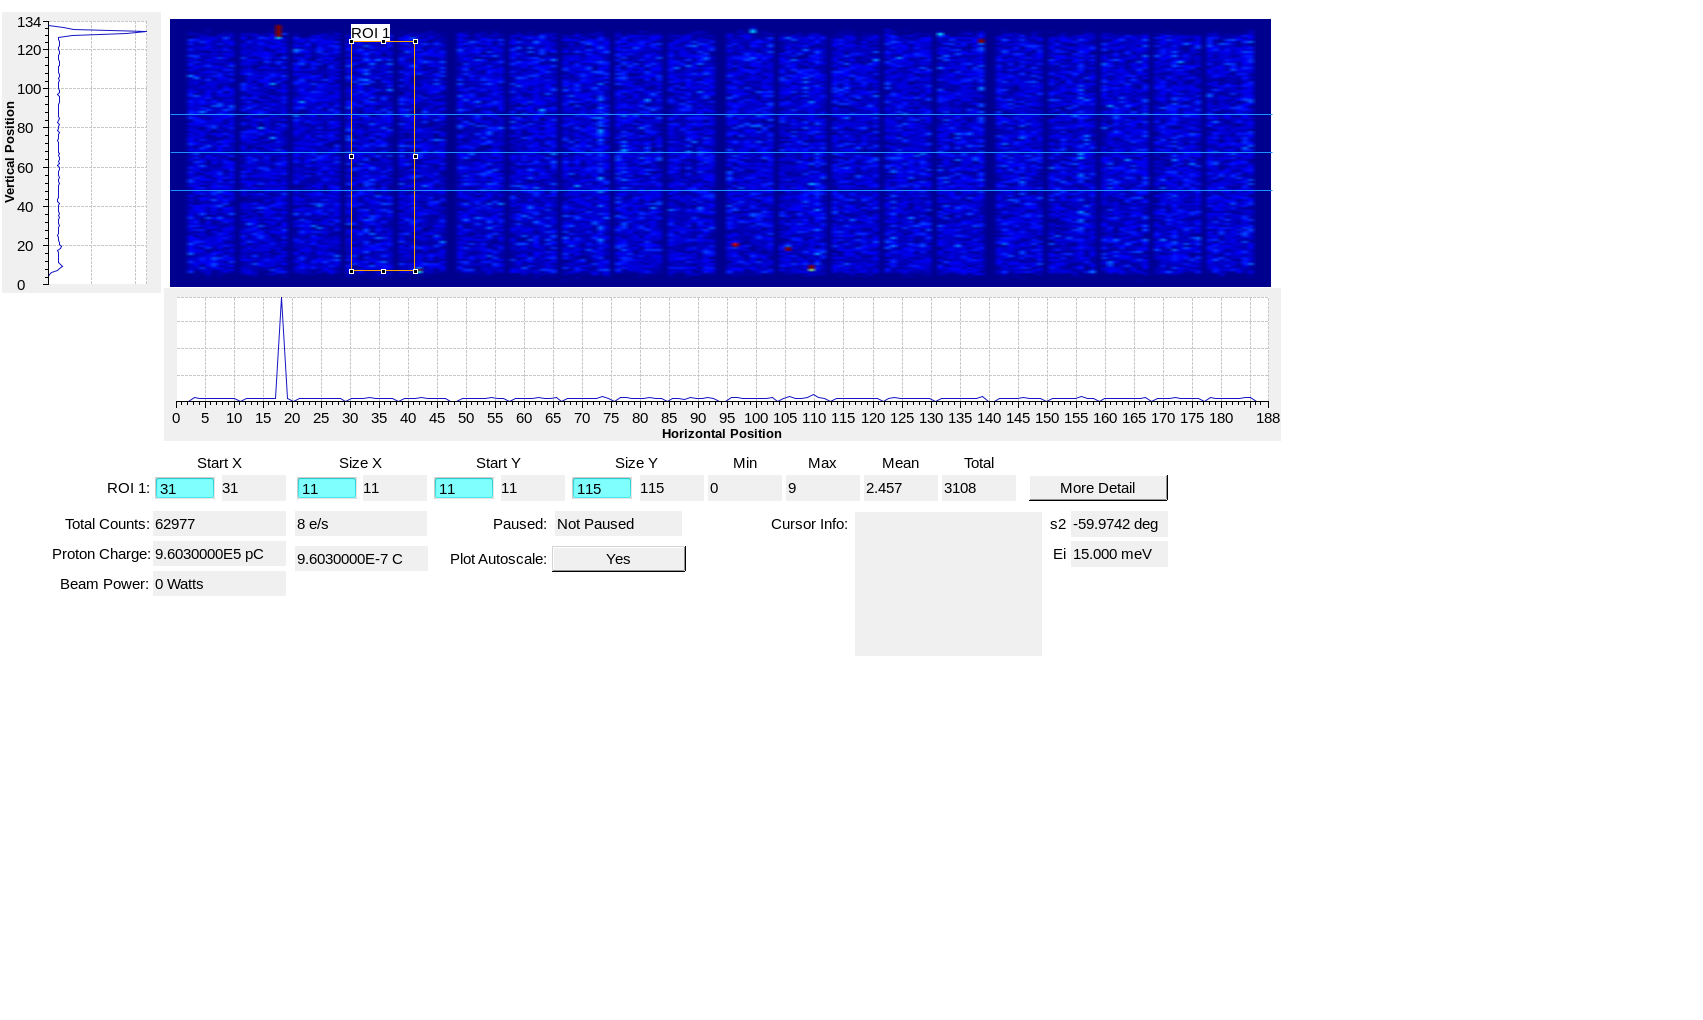Select the s2 angle value -59.9742 deg
Viewport: 1703px width, 1020px height.
point(1117,523)
